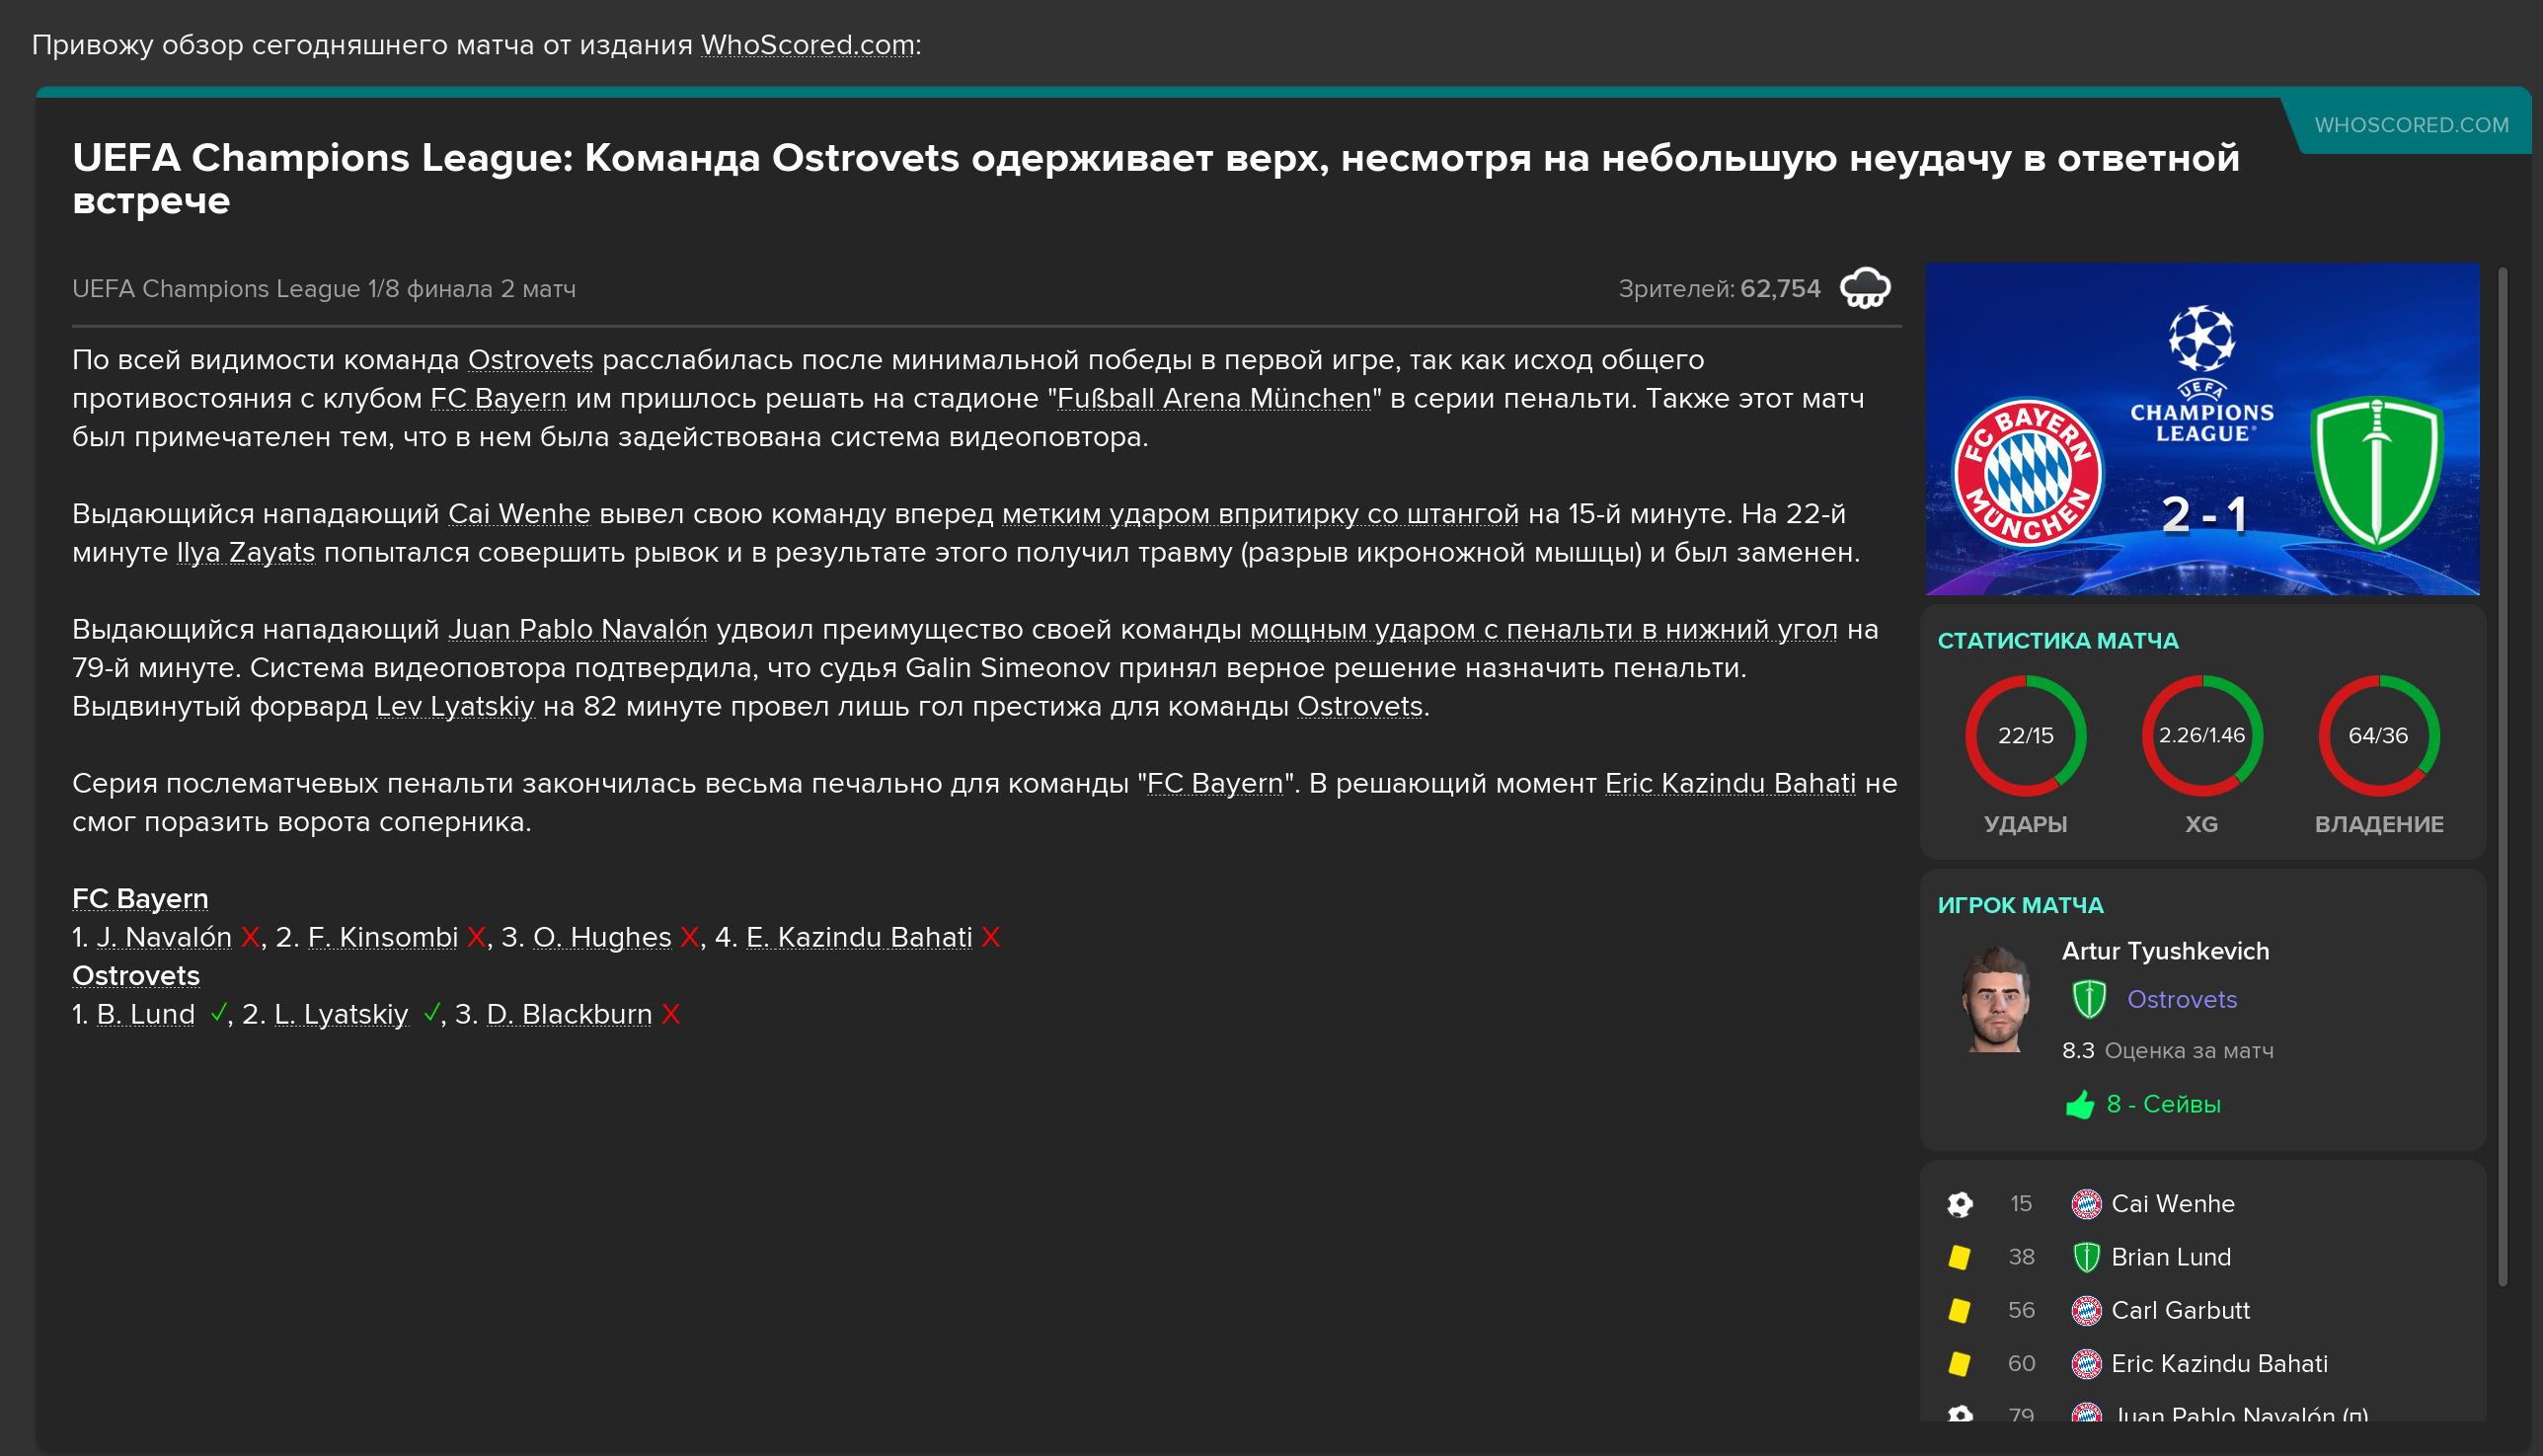Screen dimensions: 2543x1456
Task: Click the green check after L. Lyatskiy penalty
Action: coord(431,1014)
